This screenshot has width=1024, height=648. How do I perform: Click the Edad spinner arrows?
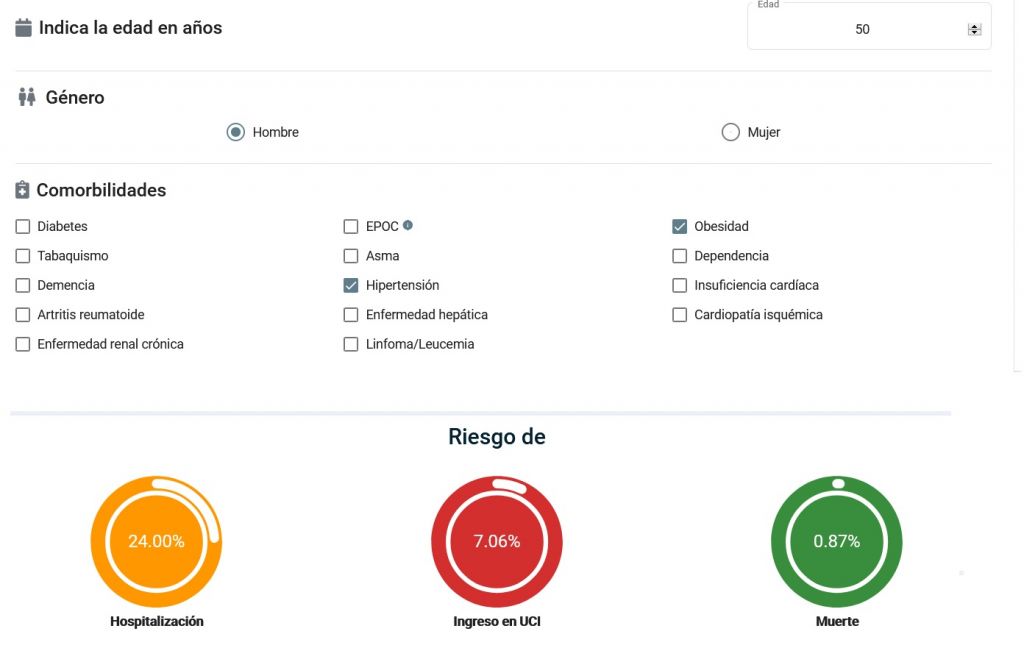[x=974, y=30]
